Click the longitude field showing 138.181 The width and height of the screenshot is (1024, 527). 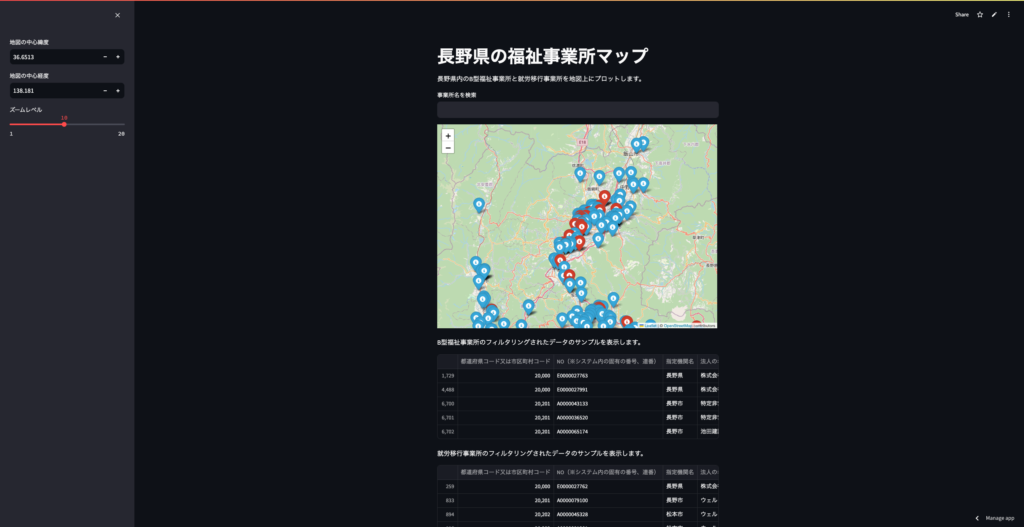pos(52,90)
